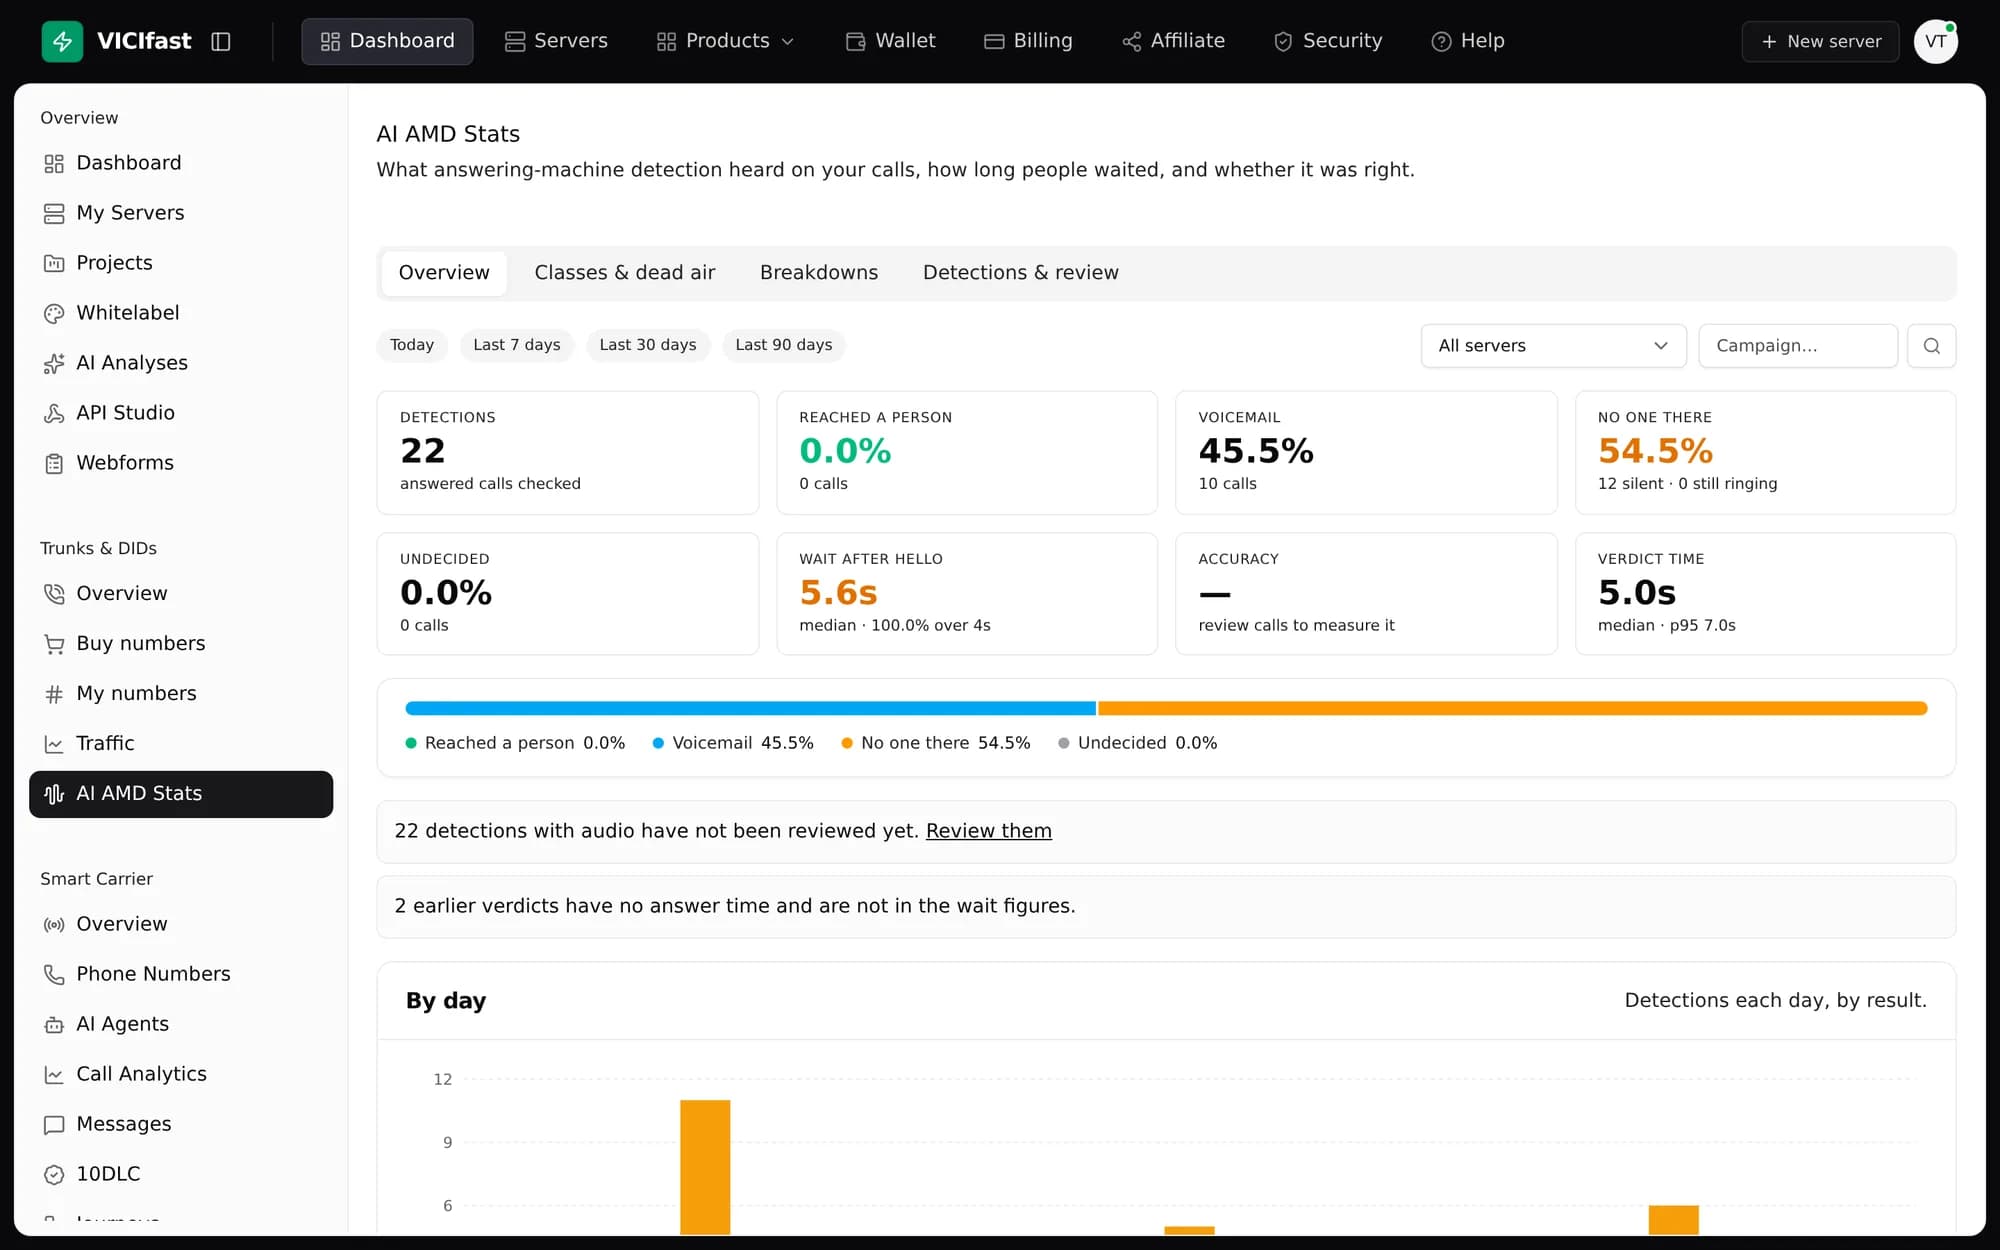Open the Help page
The image size is (2000, 1250).
point(1468,41)
